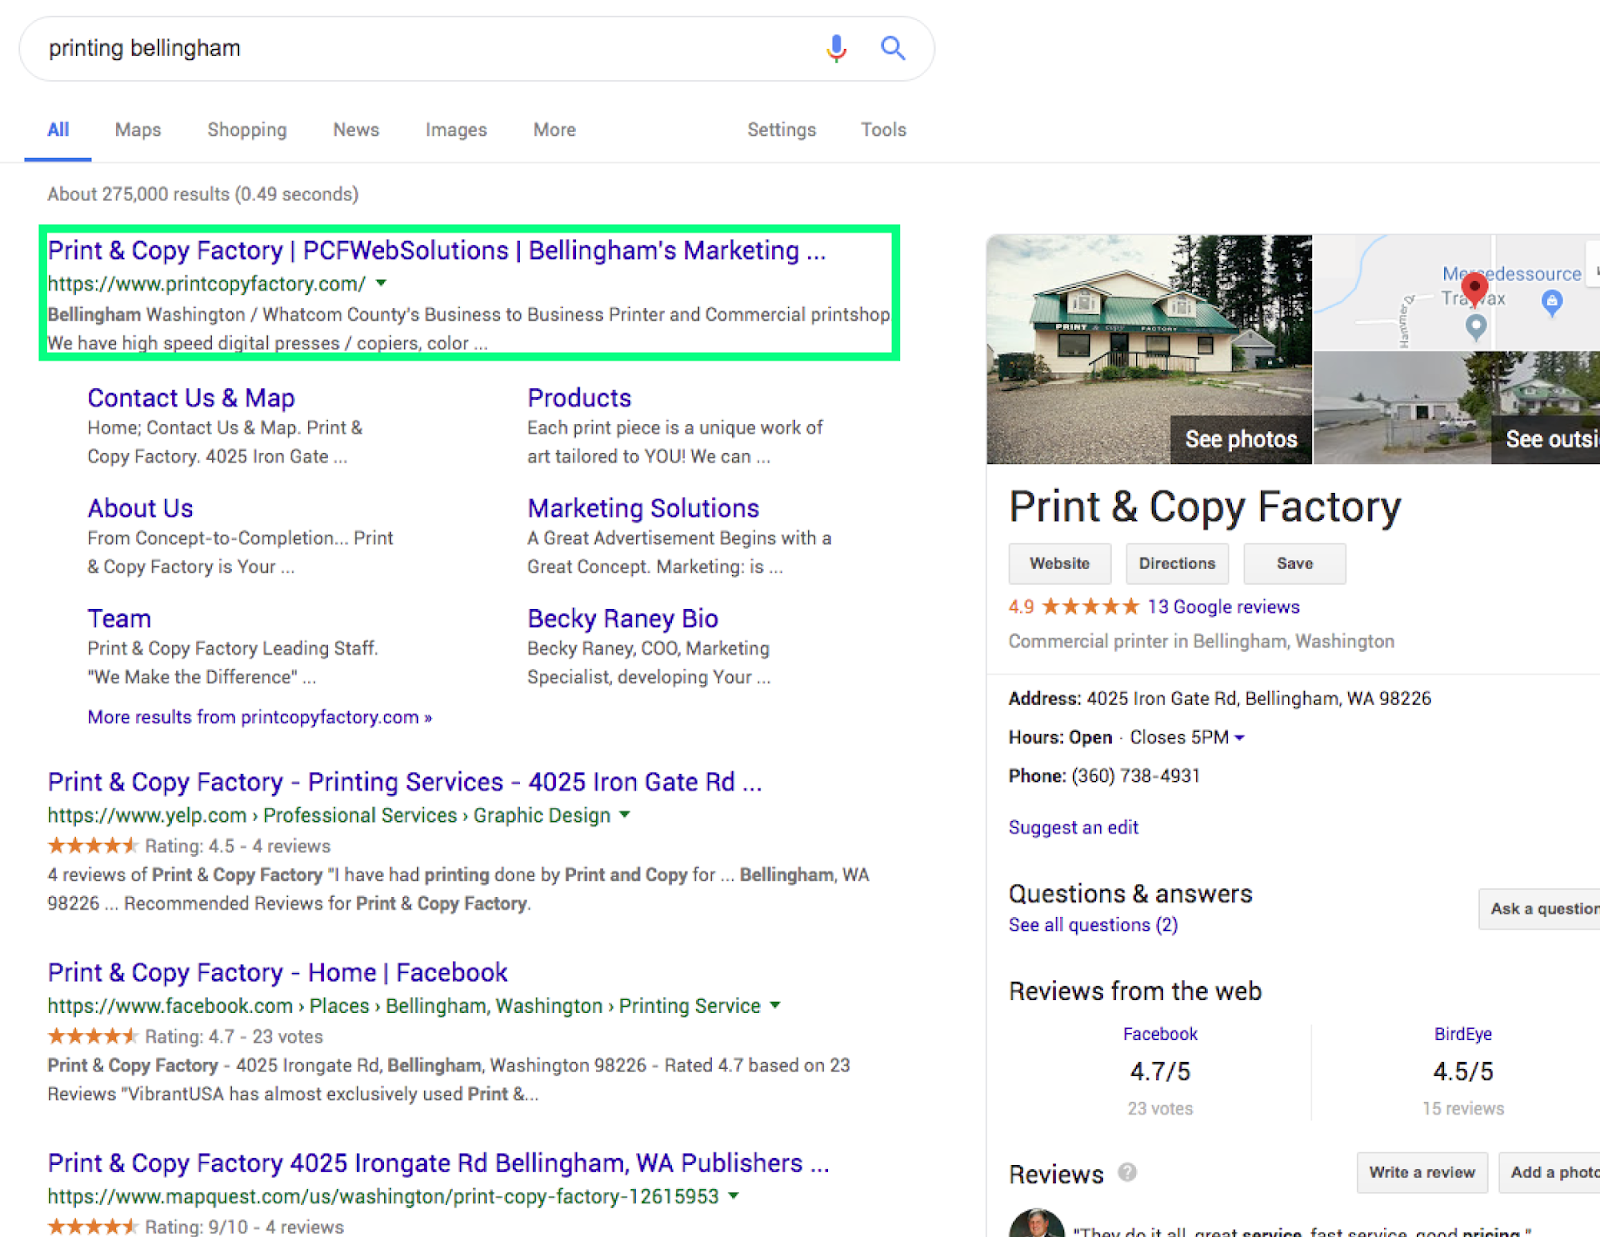Open the Facebook reviews from the web link

[1160, 1034]
